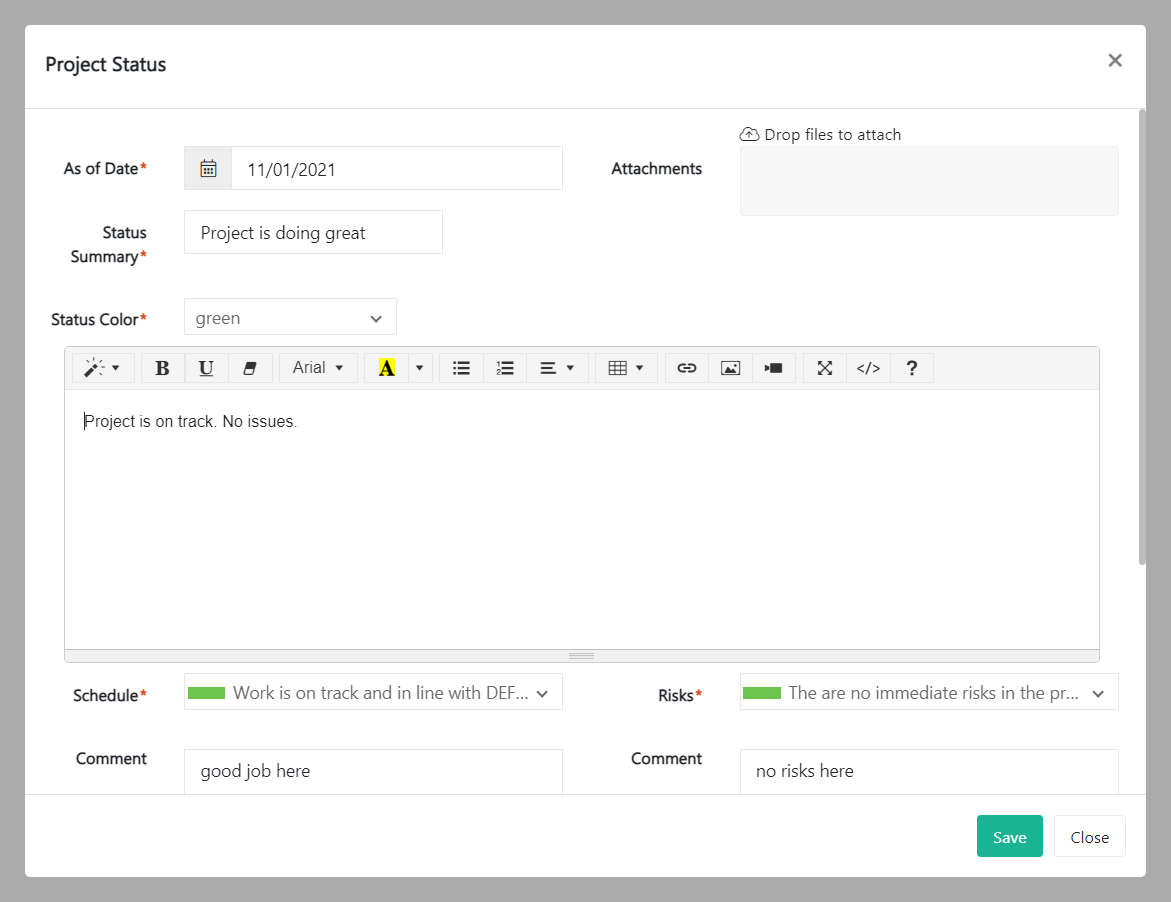1171x902 pixels.
Task: Open the editor help dialog
Action: pos(911,368)
